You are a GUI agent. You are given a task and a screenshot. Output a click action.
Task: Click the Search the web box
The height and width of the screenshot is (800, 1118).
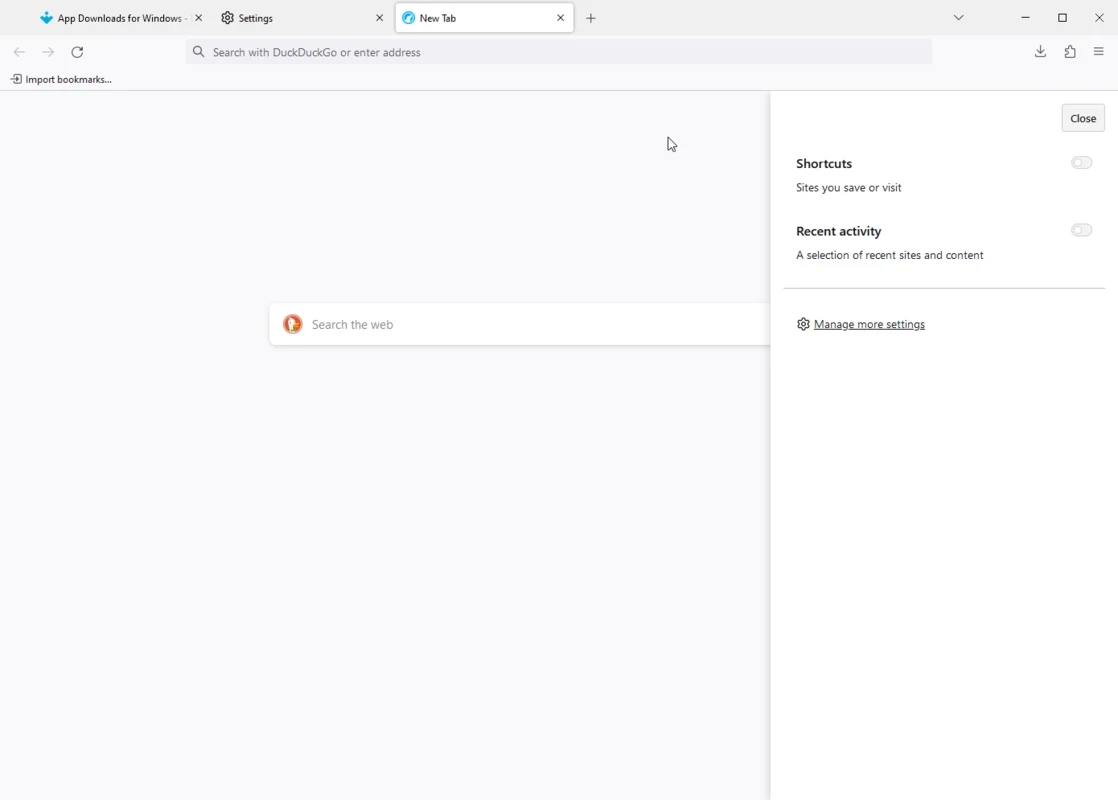coord(520,324)
